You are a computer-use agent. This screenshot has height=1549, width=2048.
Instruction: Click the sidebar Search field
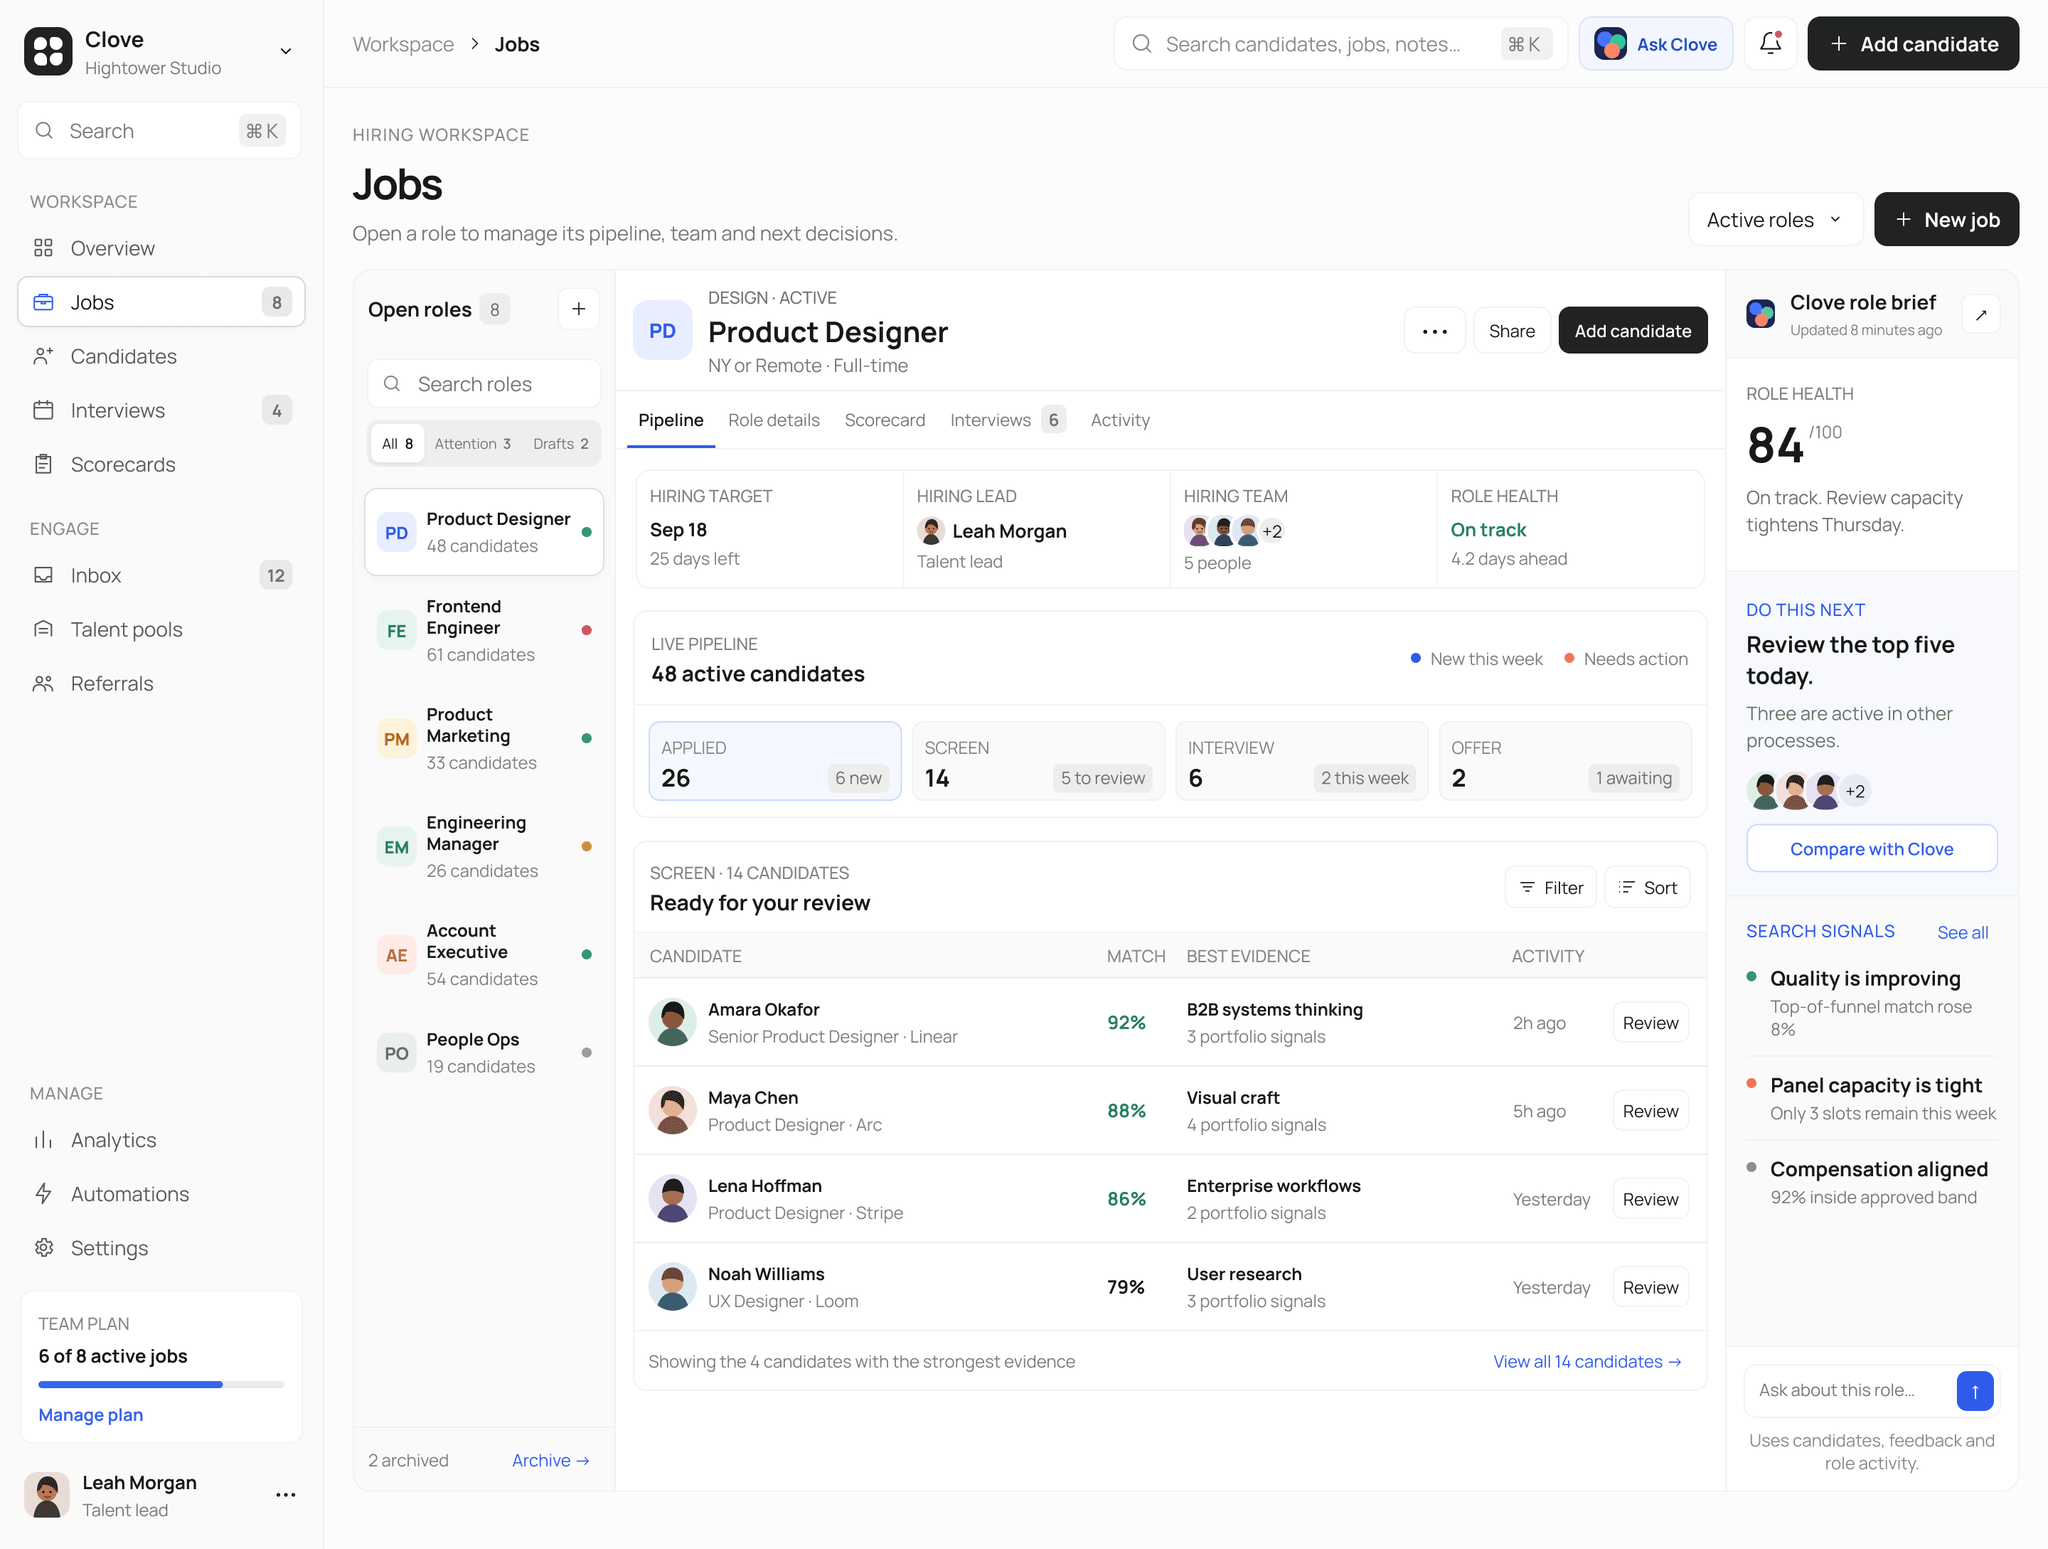point(159,131)
